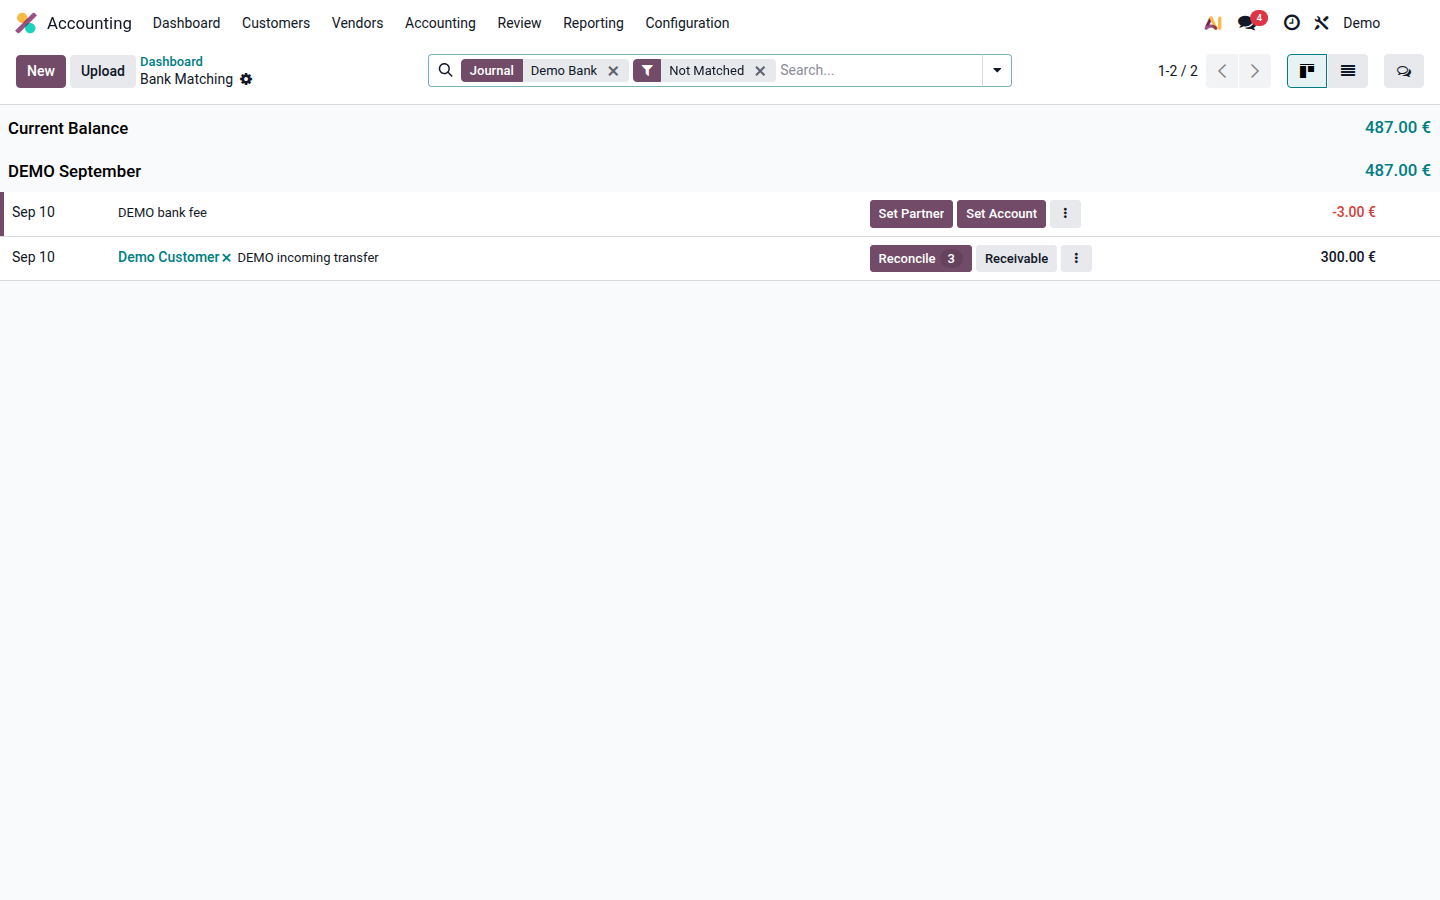Open the Accounting app home icon

click(x=26, y=23)
